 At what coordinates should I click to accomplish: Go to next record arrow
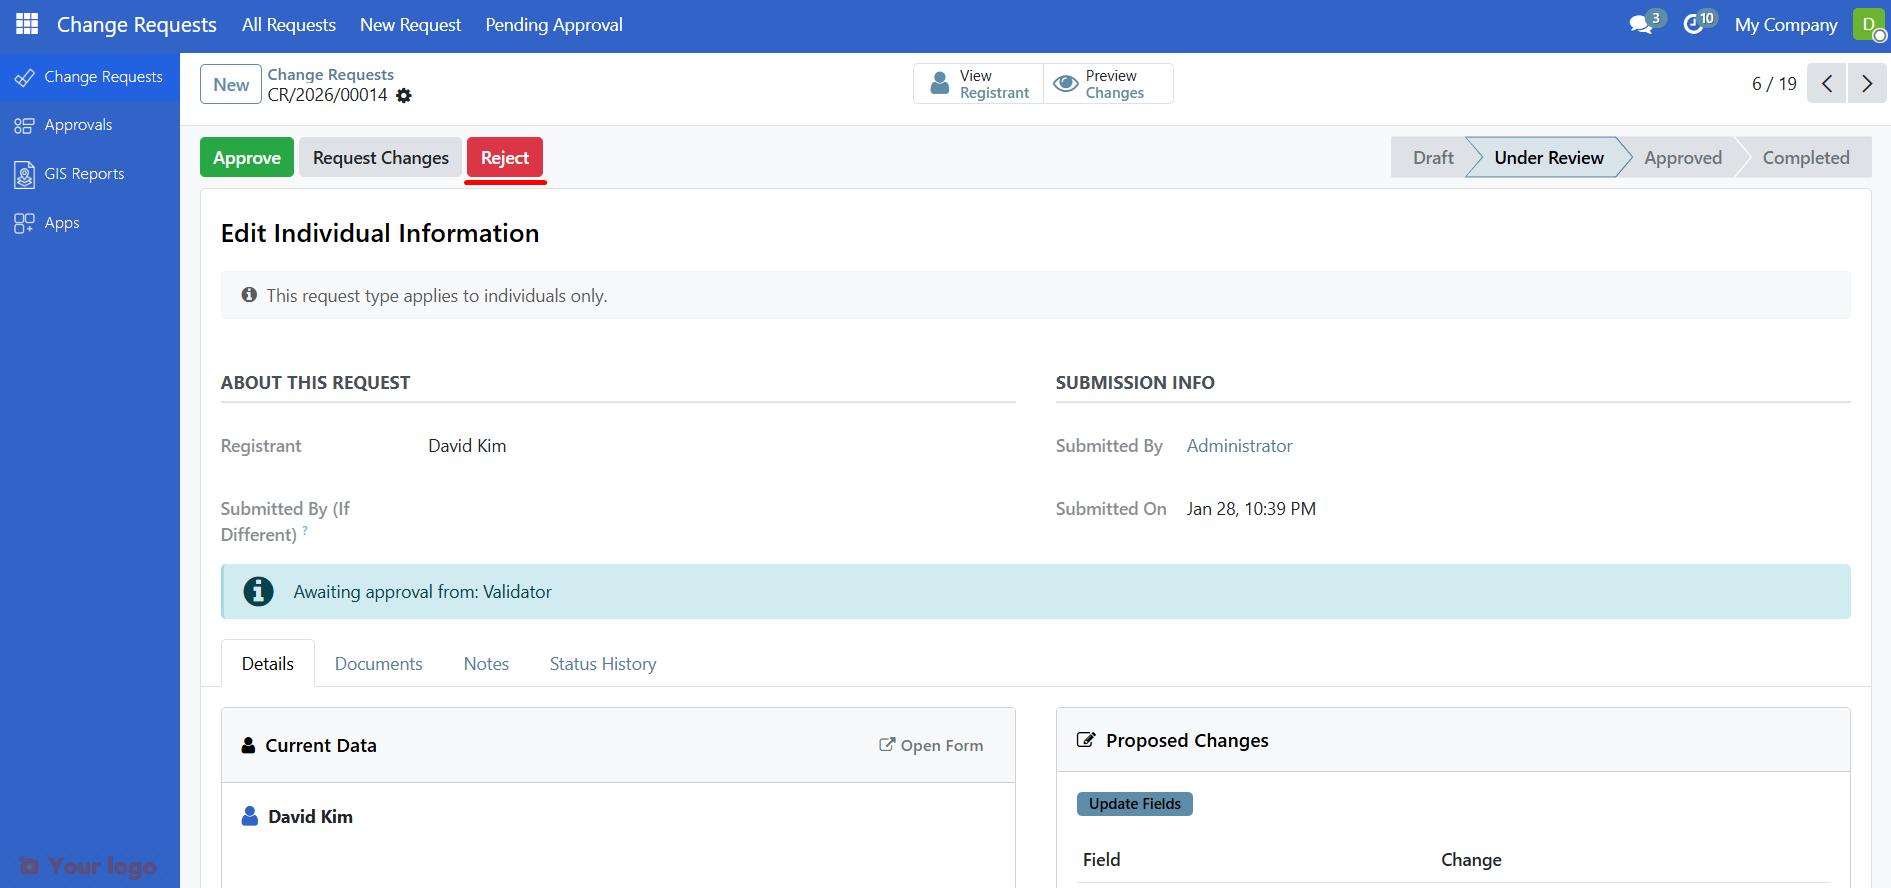tap(1867, 84)
